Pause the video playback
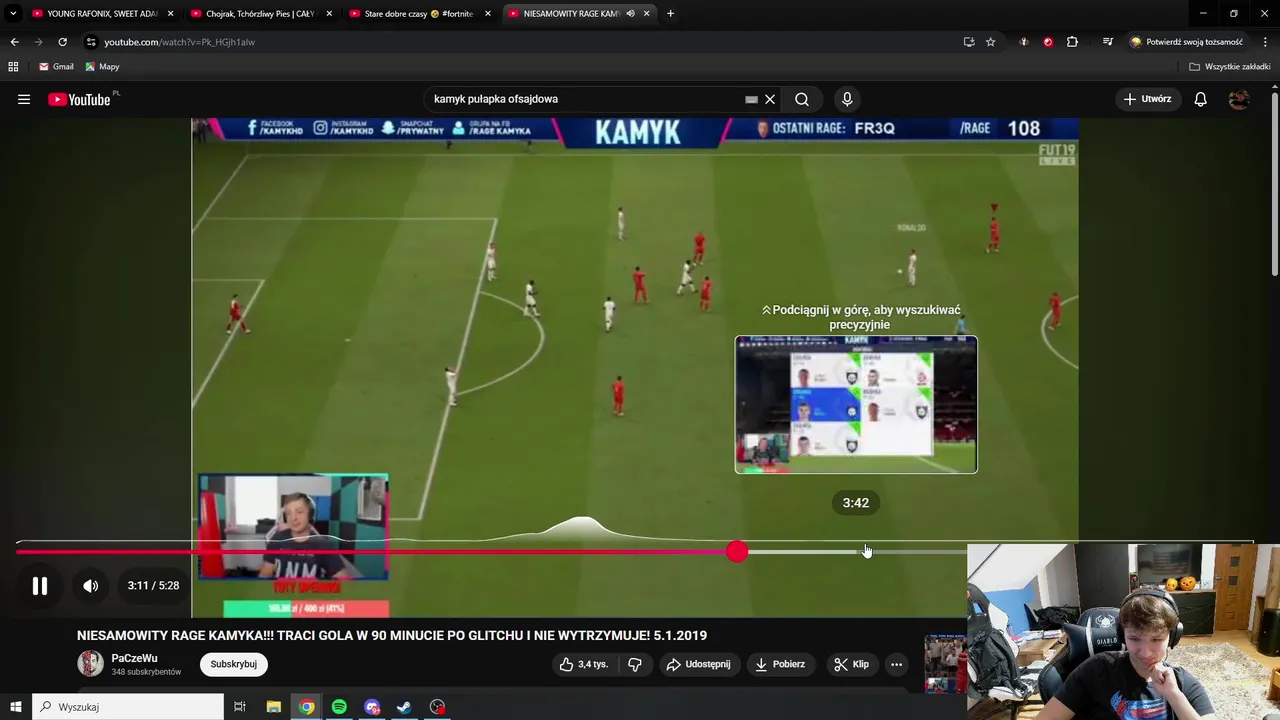Screen dimensions: 1280x720 [40, 586]
